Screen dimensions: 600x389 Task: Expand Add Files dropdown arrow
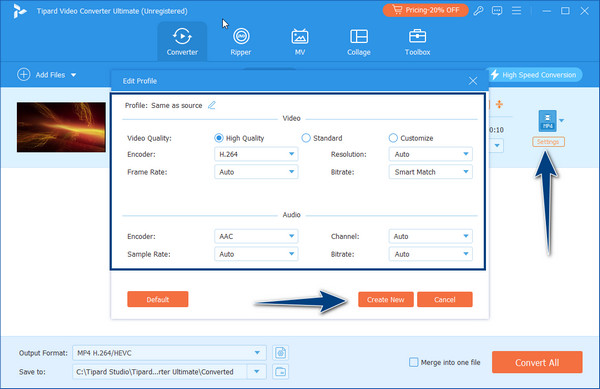pyautogui.click(x=73, y=75)
